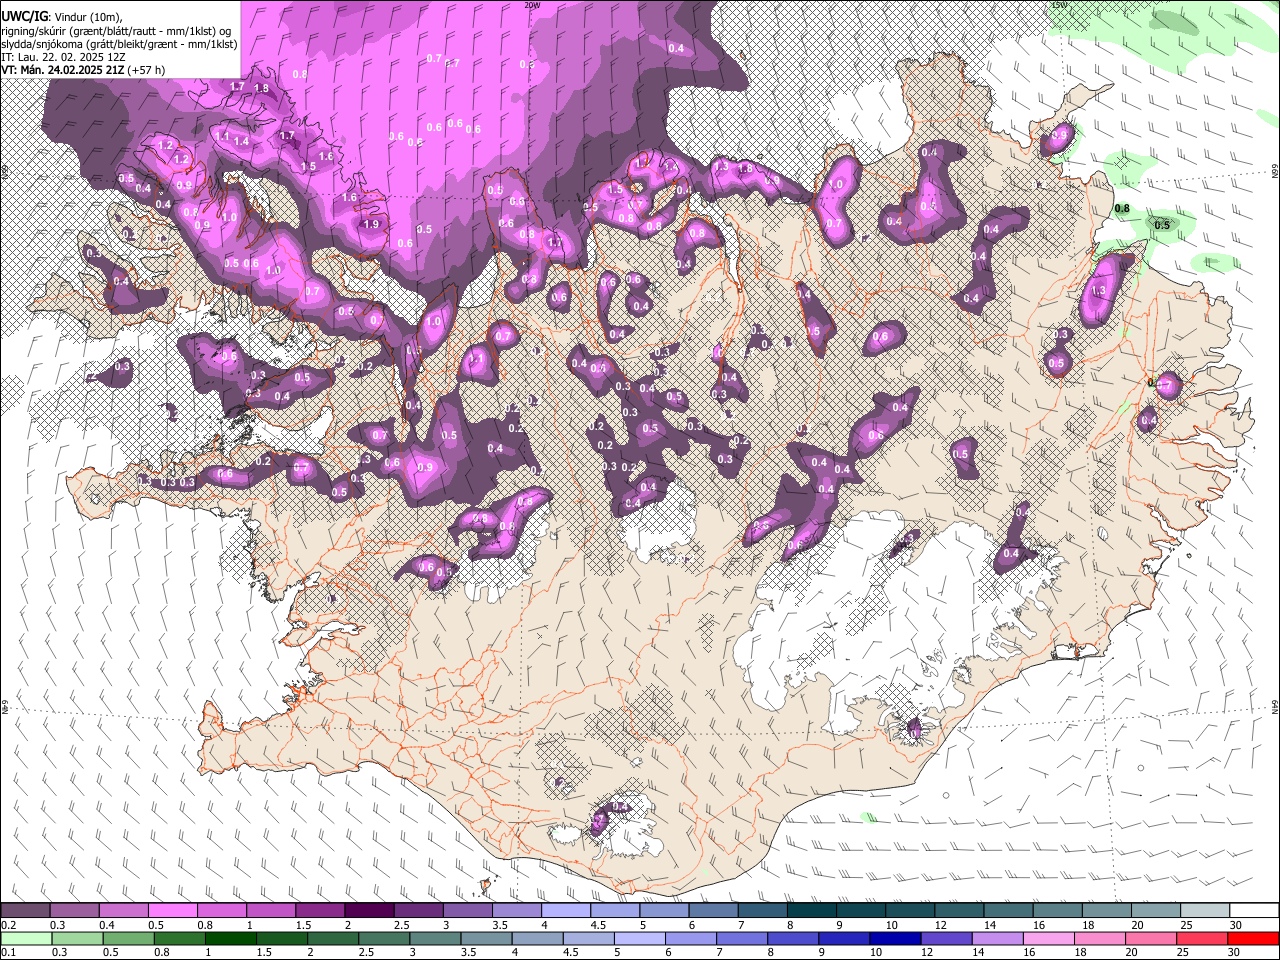Pick the grey-blue 4 swatch in lower legend

(538, 939)
